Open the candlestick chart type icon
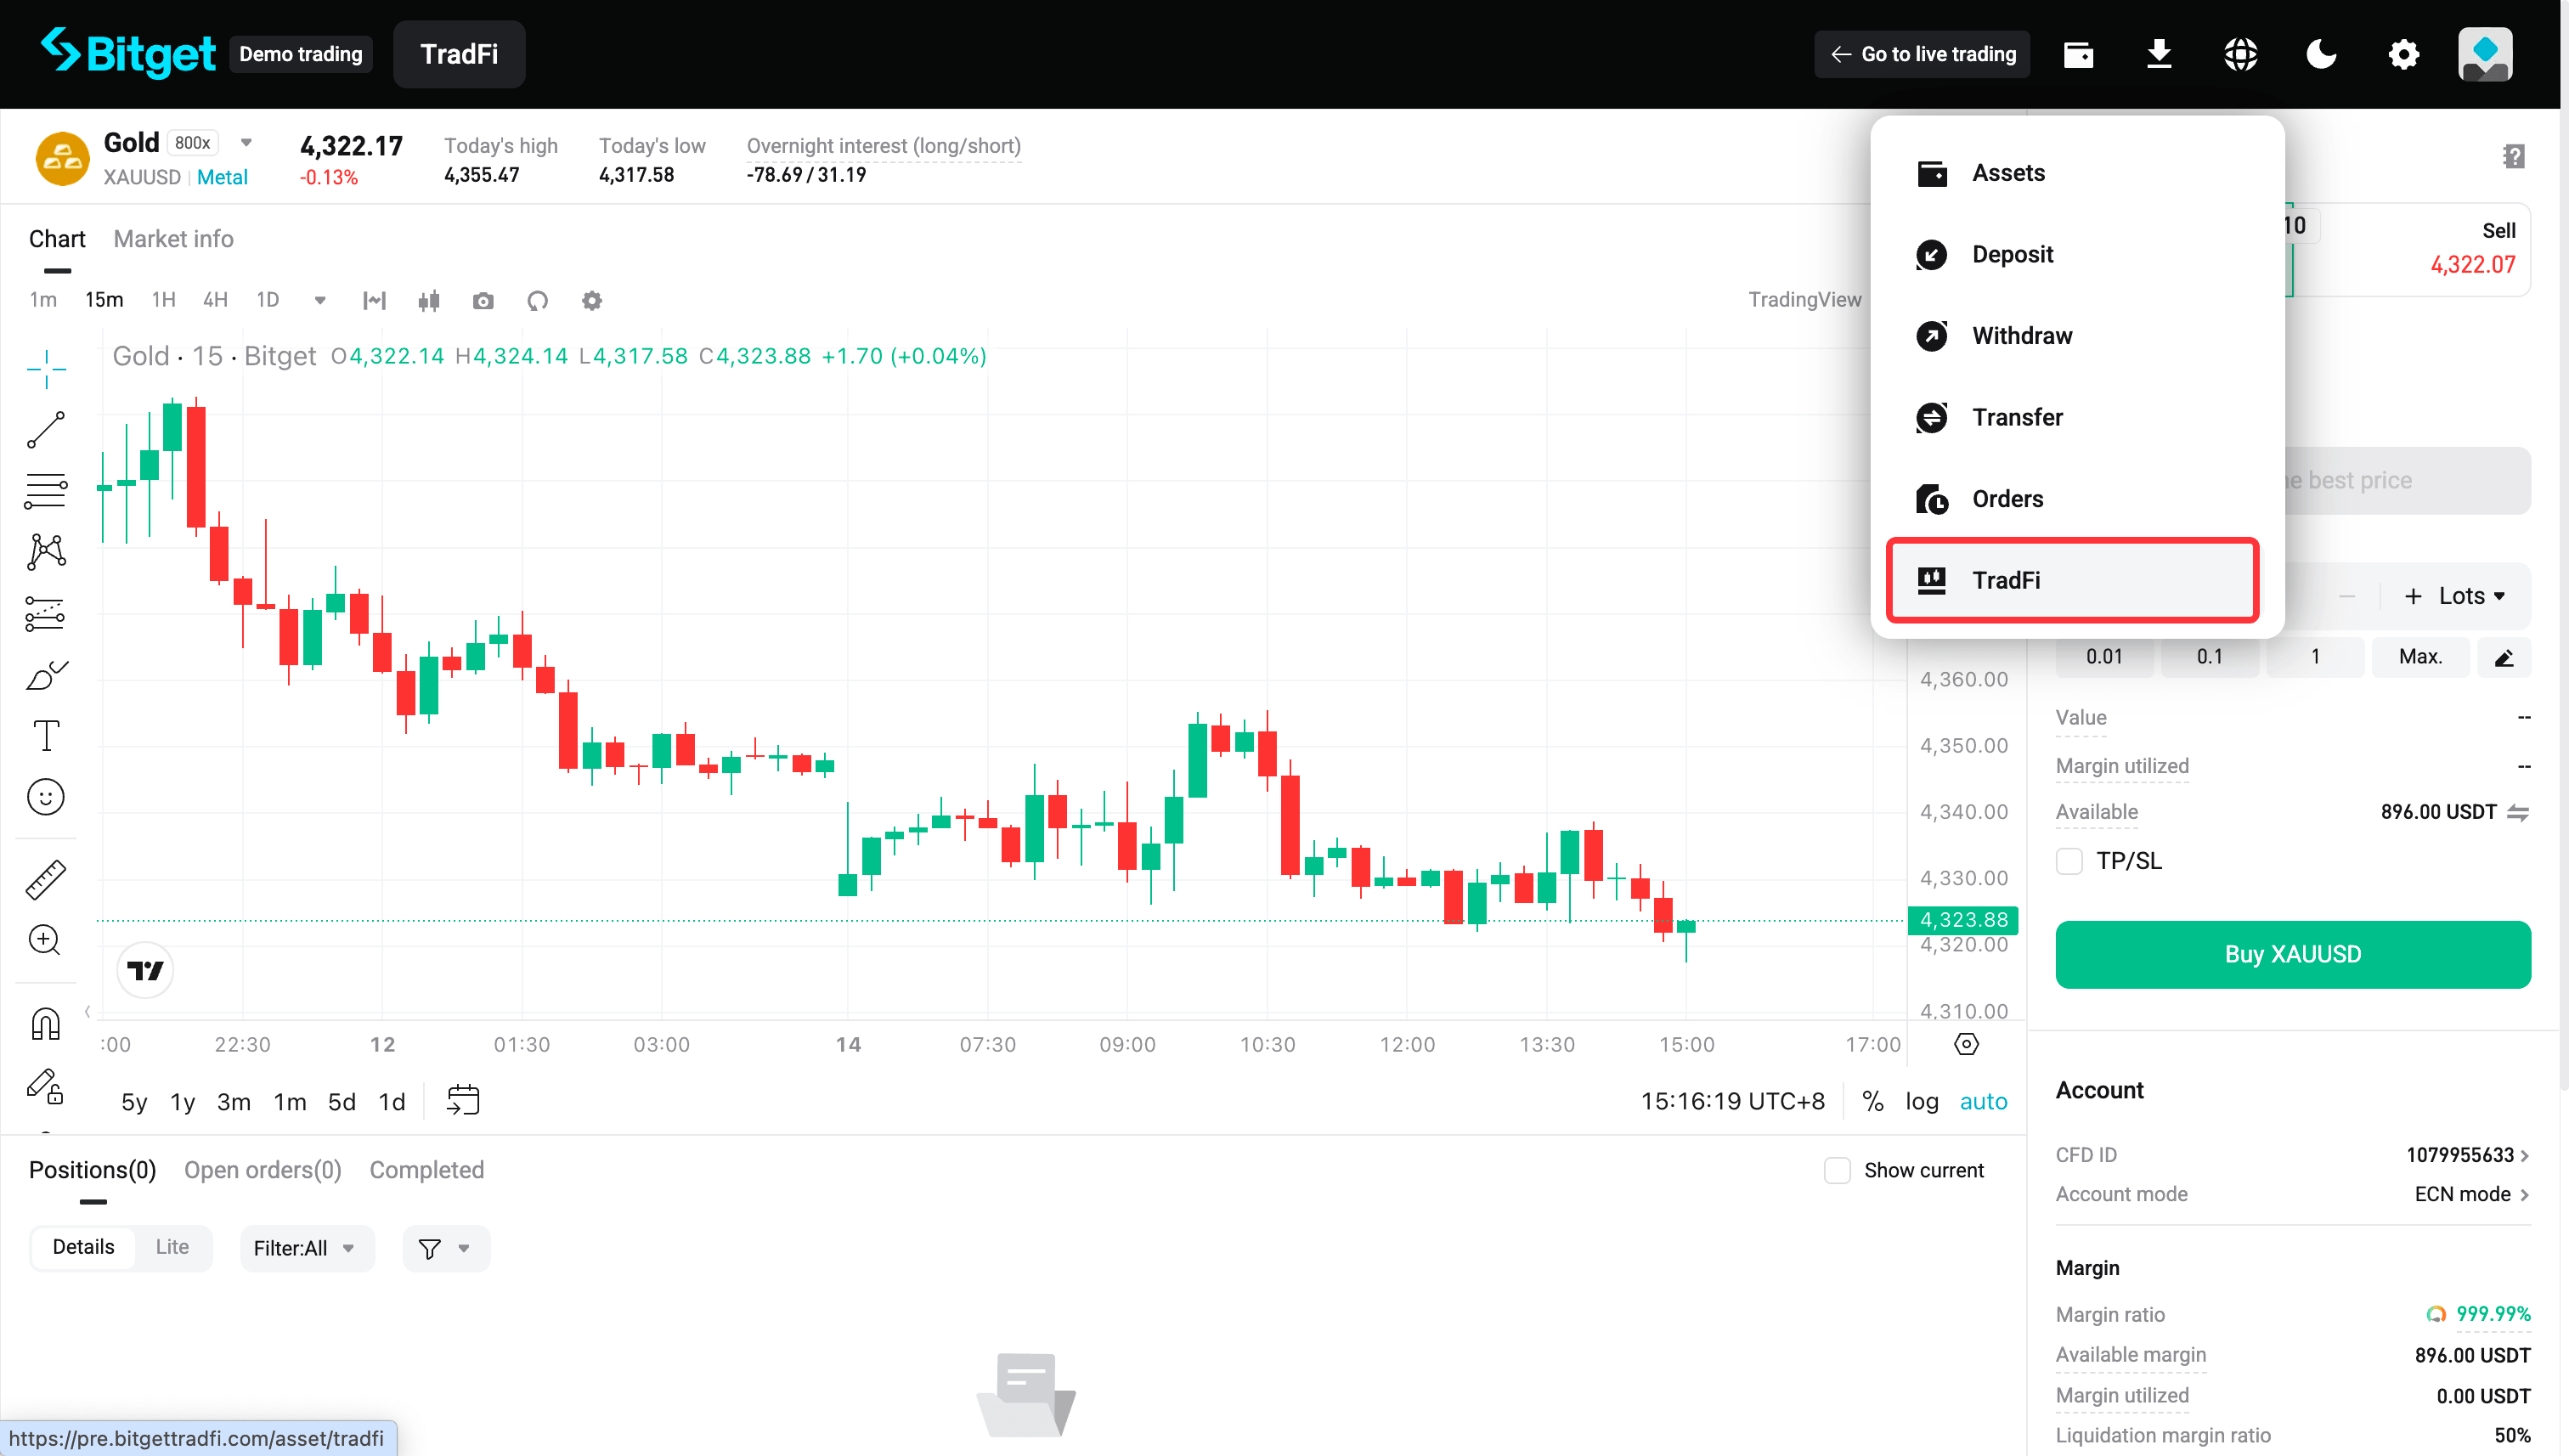2569x1456 pixels. tap(429, 301)
